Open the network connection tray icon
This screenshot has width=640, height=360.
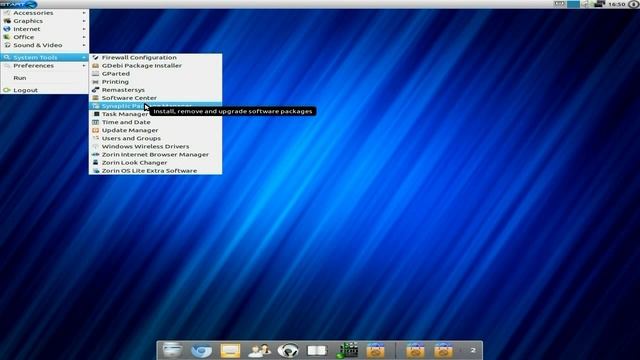click(599, 4)
